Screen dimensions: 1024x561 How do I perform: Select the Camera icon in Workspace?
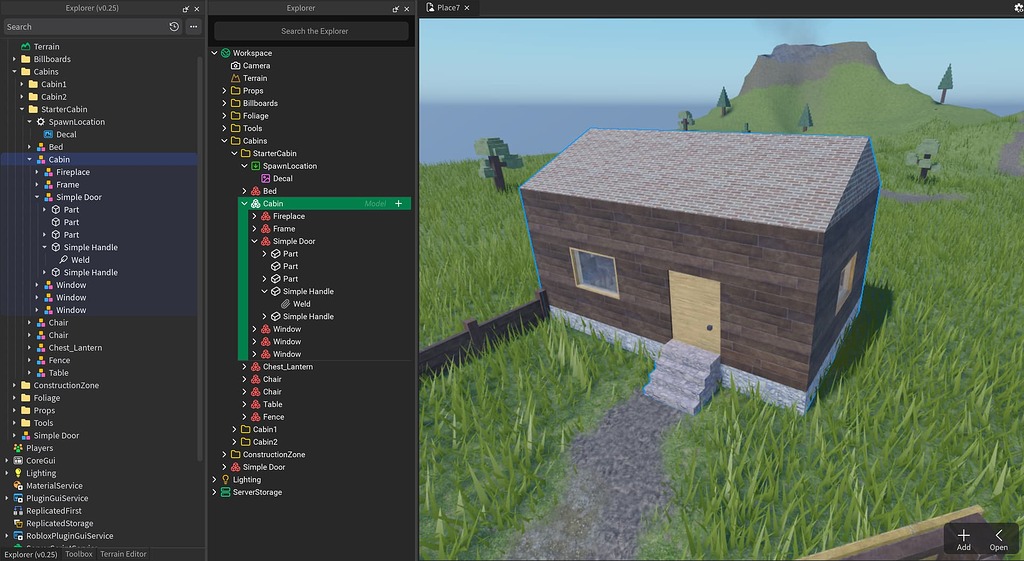(236, 65)
